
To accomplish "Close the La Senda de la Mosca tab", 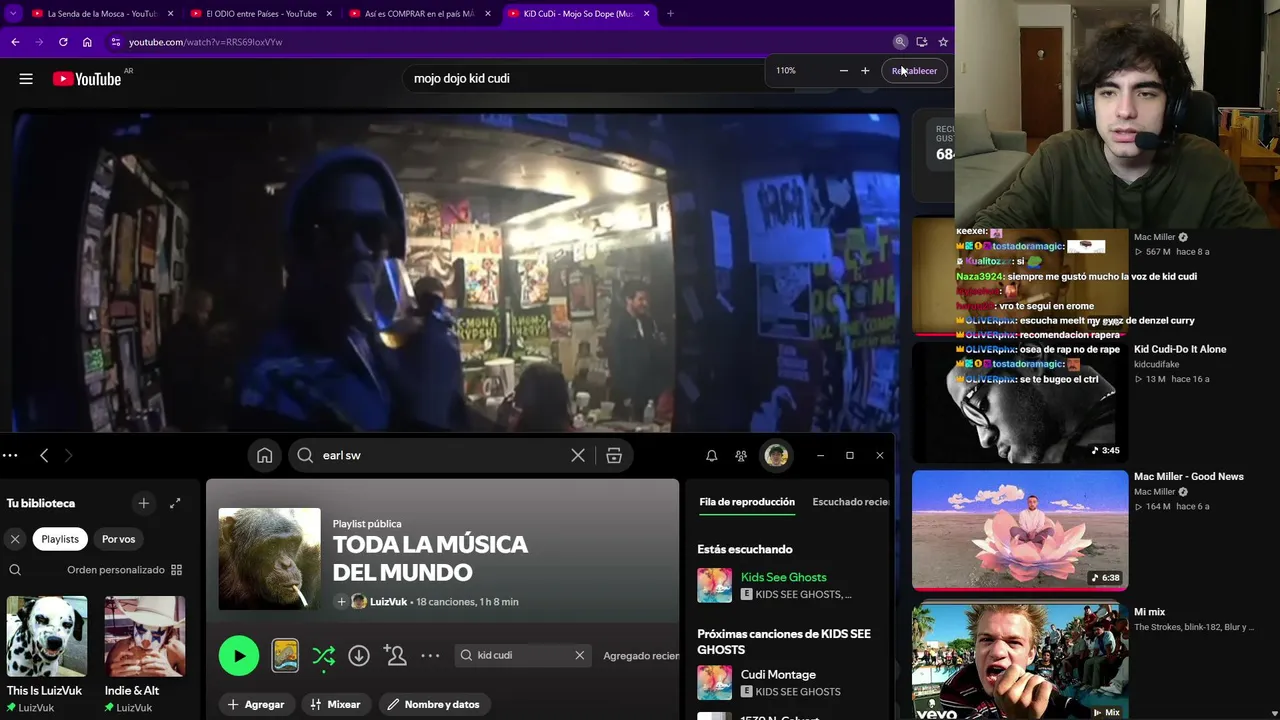I will [x=170, y=14].
